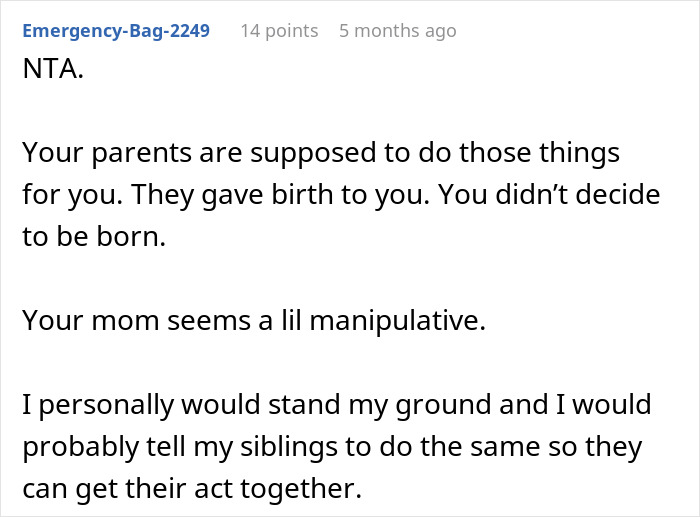Click the line starting I personally would stand
Image resolution: width=700 pixels, height=517 pixels.
336,404
